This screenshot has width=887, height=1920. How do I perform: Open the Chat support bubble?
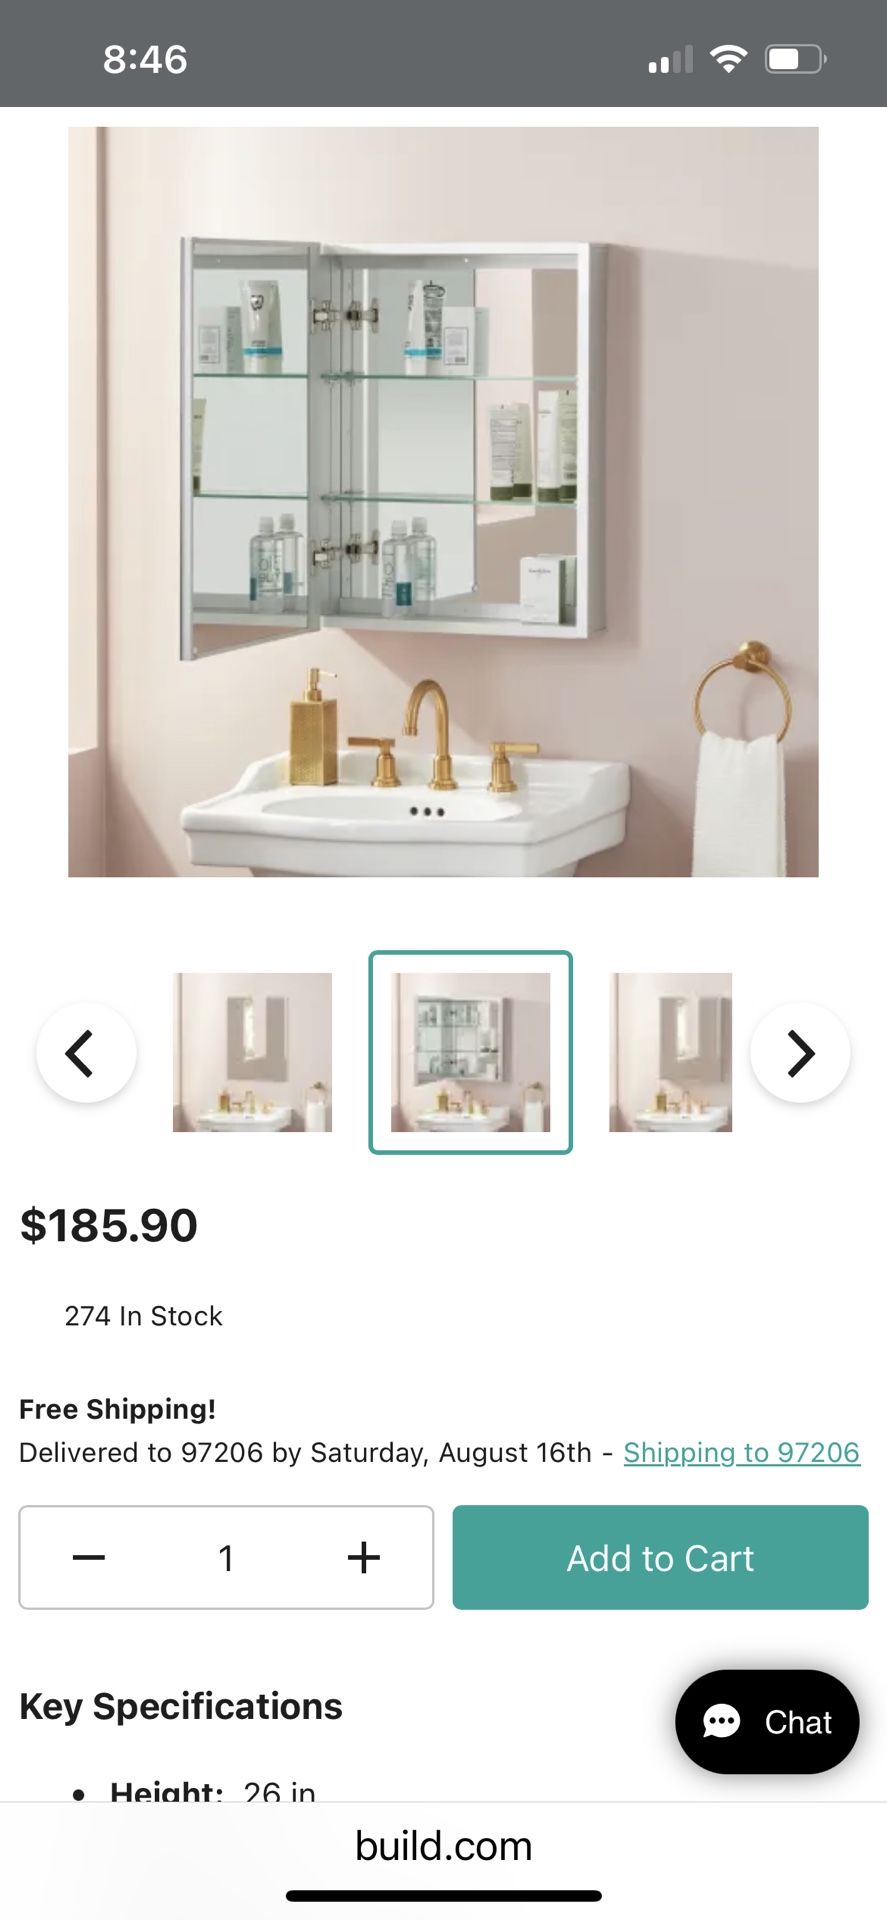tap(767, 1722)
